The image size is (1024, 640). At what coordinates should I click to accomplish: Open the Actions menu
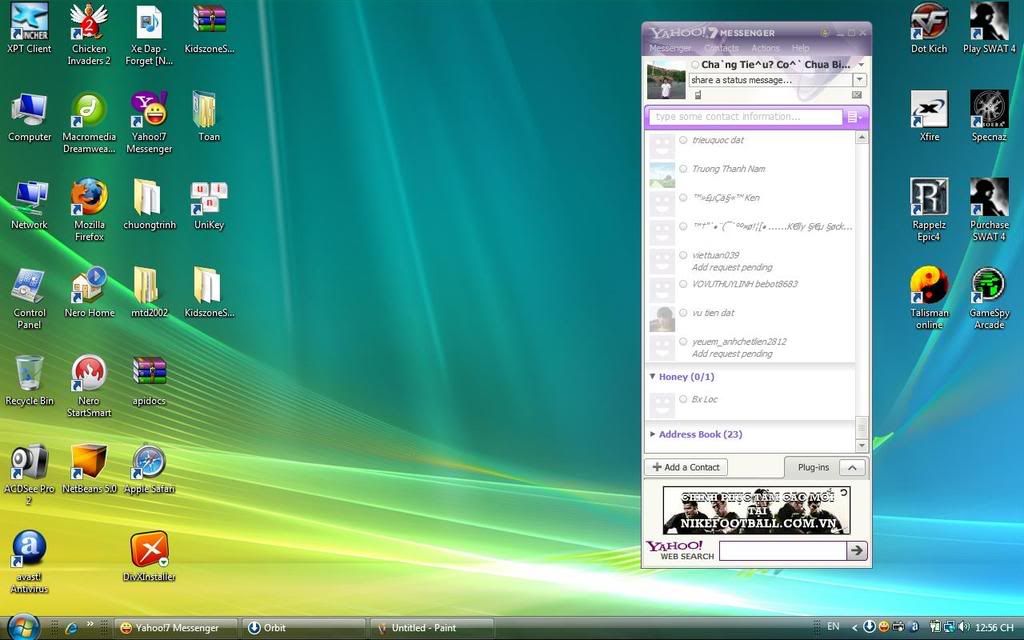coord(765,48)
